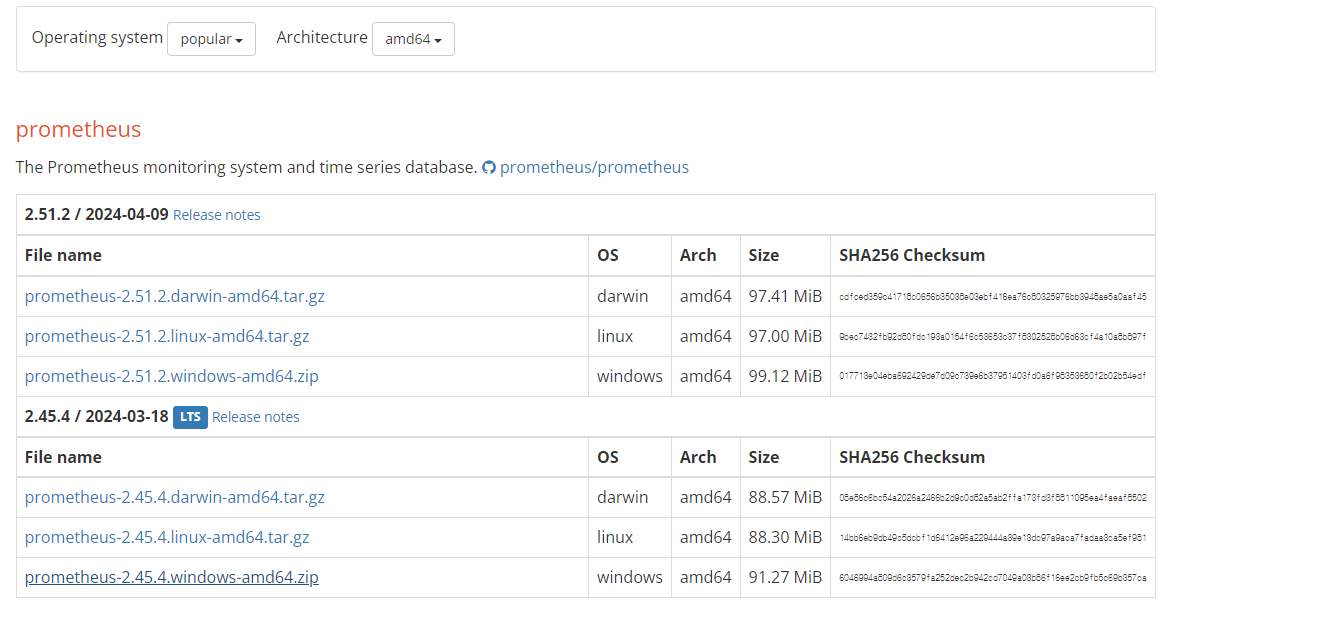Screen dimensions: 1337x631
Task: Click 'darwin' OS cell in 2.45.4 table
Action: point(630,497)
